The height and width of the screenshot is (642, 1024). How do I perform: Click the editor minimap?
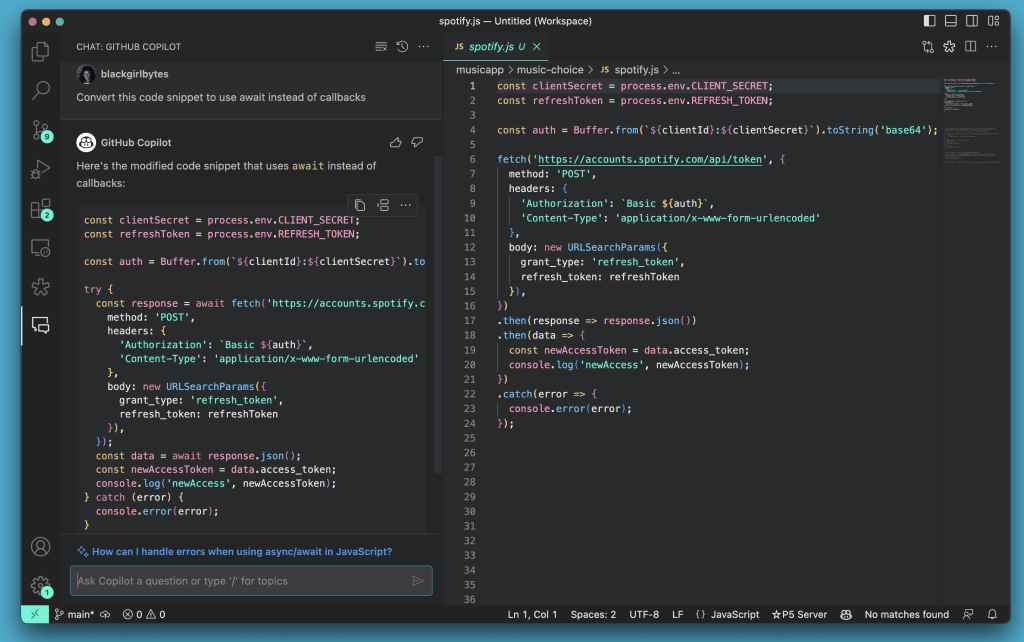tap(970, 121)
